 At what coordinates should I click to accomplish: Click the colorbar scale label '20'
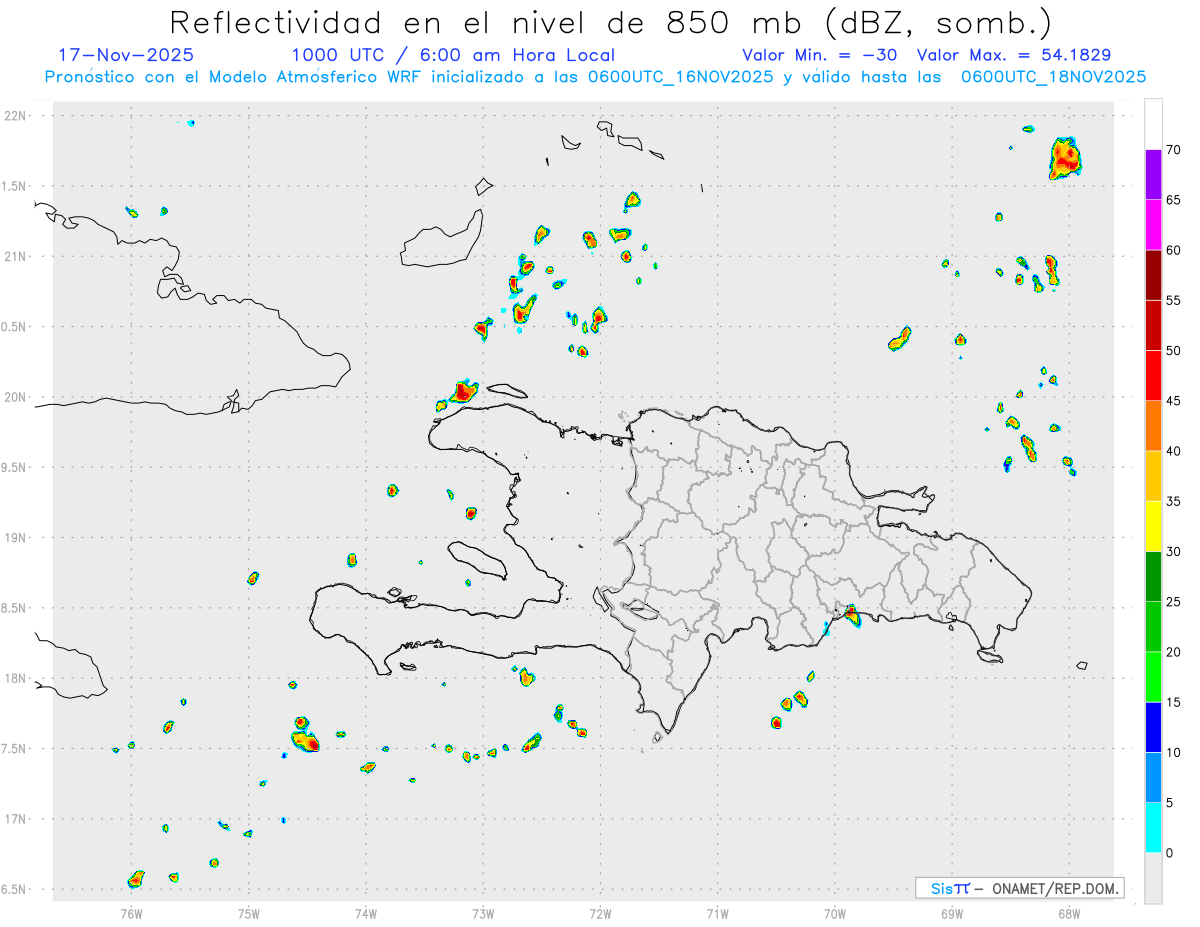1173,652
